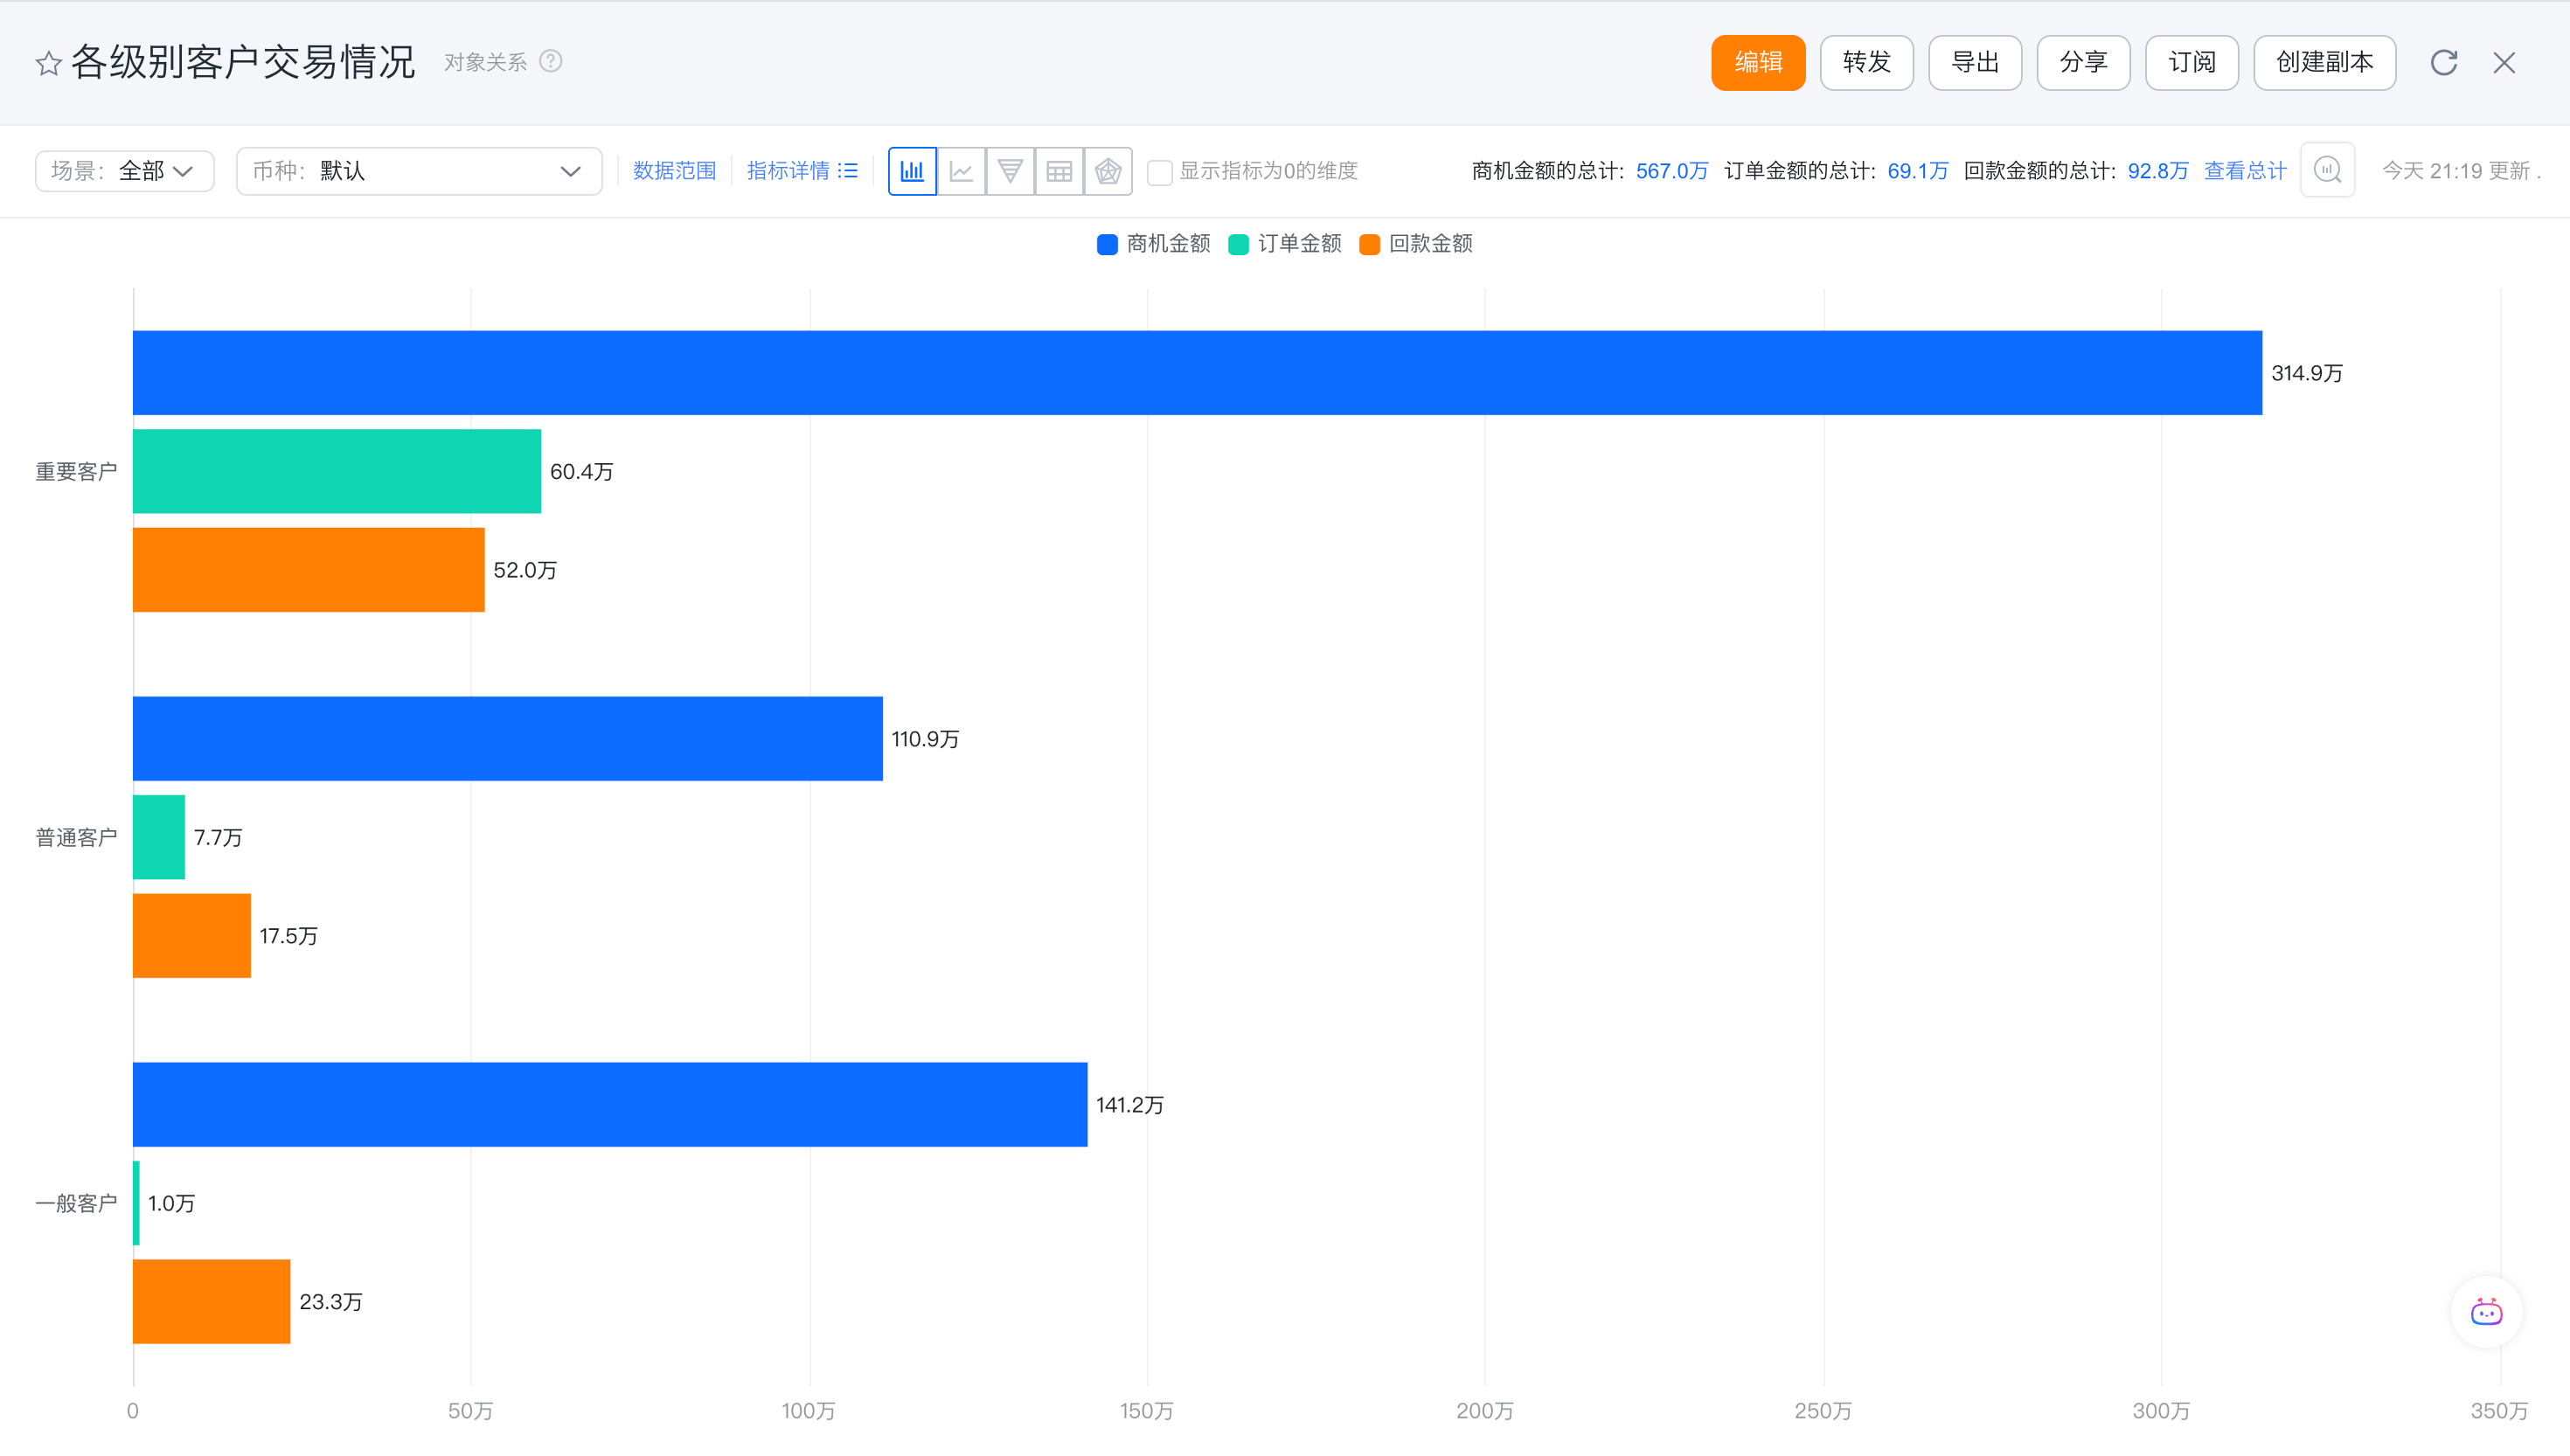
Task: Open the assistant robot floating icon
Action: [x=2486, y=1312]
